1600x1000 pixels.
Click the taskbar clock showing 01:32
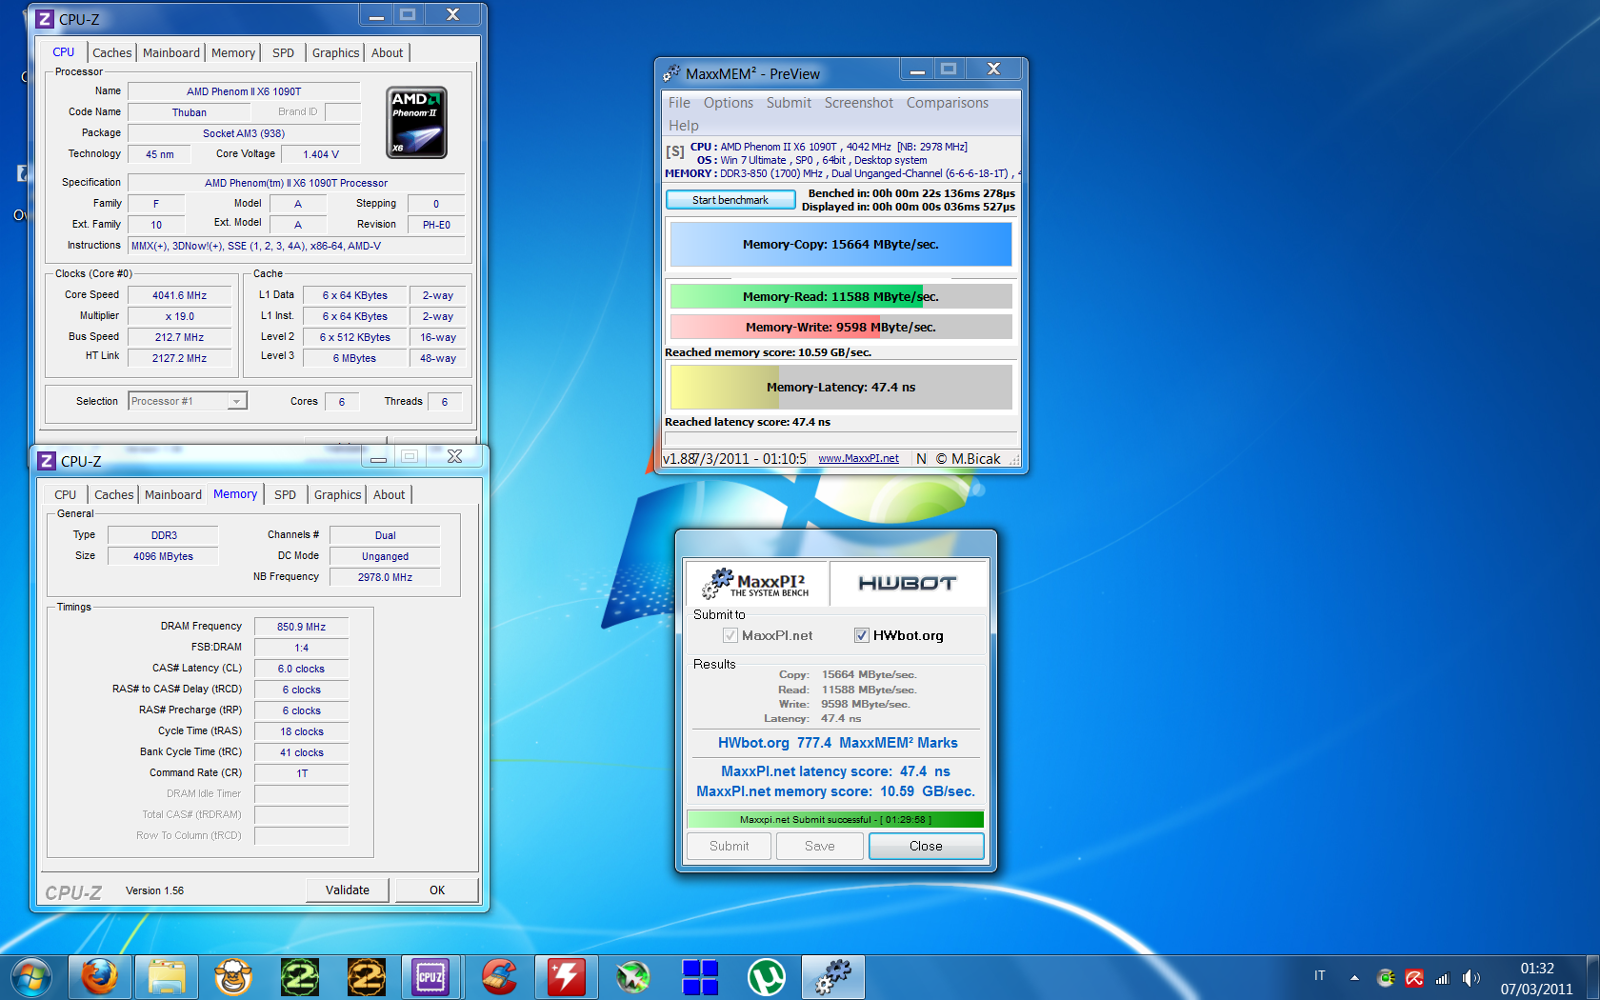coord(1536,978)
